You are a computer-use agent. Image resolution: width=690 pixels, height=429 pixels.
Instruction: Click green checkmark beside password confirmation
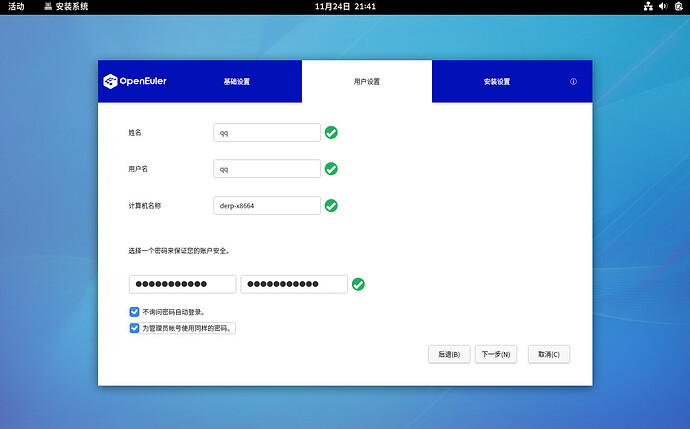coord(358,284)
